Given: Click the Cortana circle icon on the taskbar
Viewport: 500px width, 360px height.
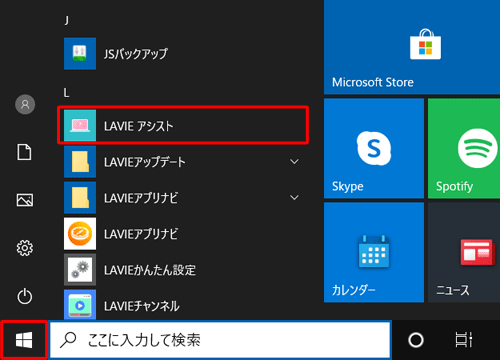Looking at the screenshot, I should [x=416, y=340].
